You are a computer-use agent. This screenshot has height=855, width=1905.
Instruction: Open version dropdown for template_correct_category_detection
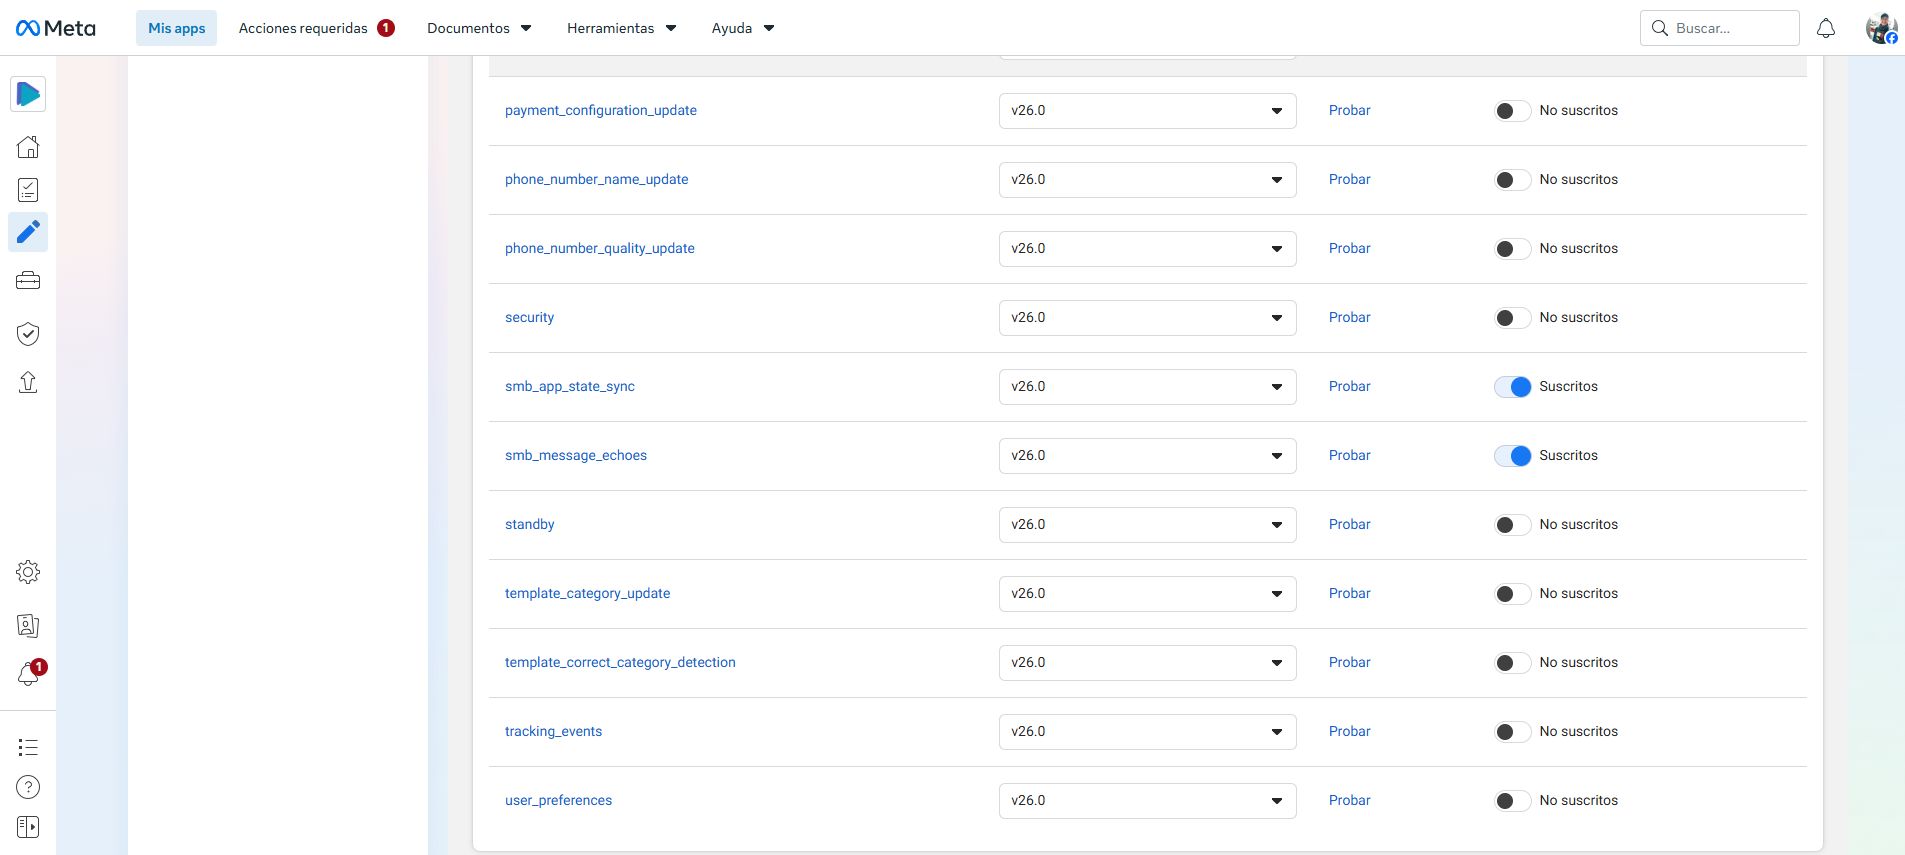pos(1147,663)
